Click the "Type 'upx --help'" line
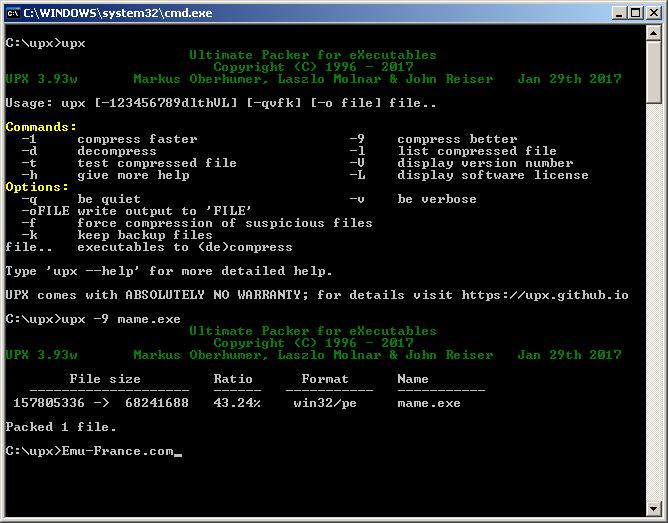The height and width of the screenshot is (523, 668). 169,271
